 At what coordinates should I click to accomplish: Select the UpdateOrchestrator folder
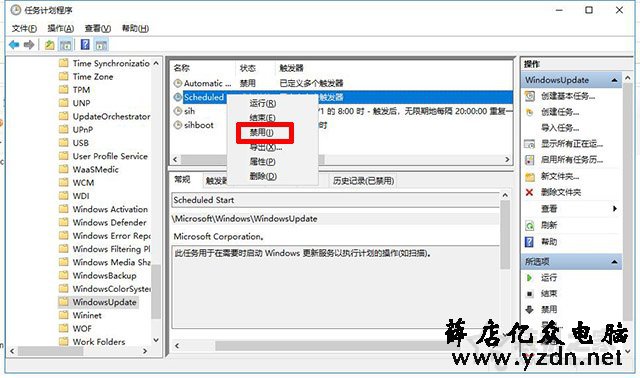[104, 116]
